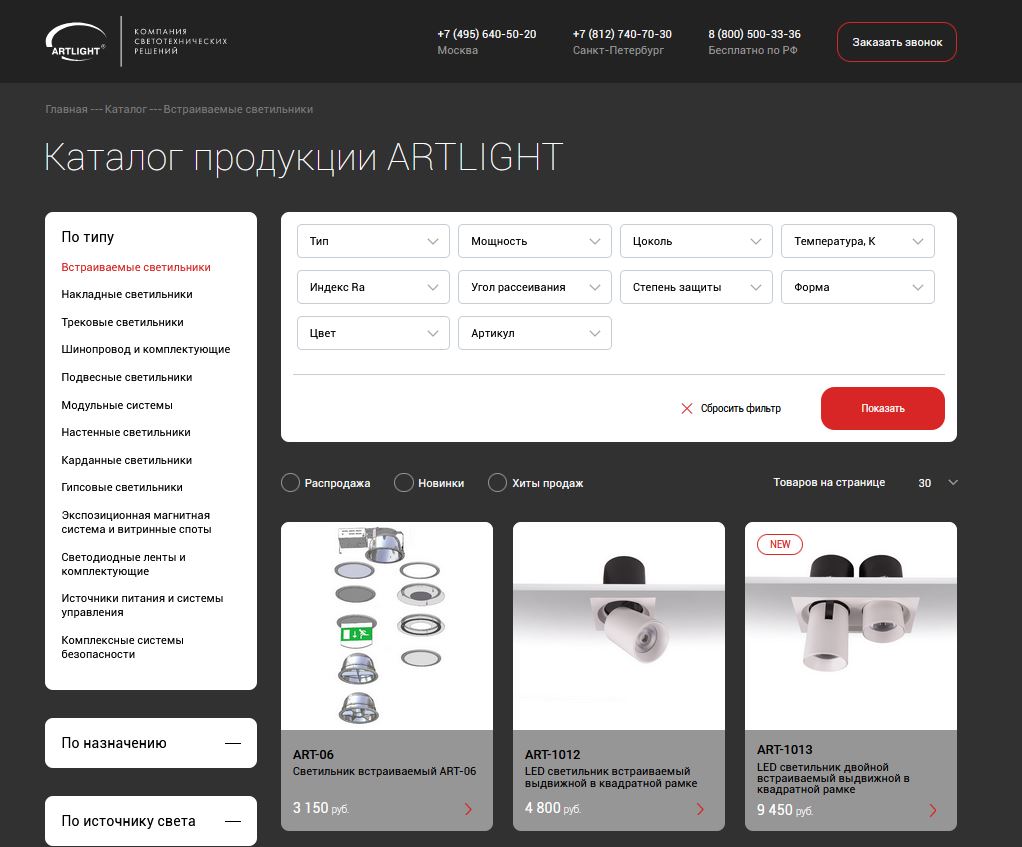Call toll-free number 8 (800) 500-33-36
This screenshot has height=847, width=1022.
click(754, 34)
